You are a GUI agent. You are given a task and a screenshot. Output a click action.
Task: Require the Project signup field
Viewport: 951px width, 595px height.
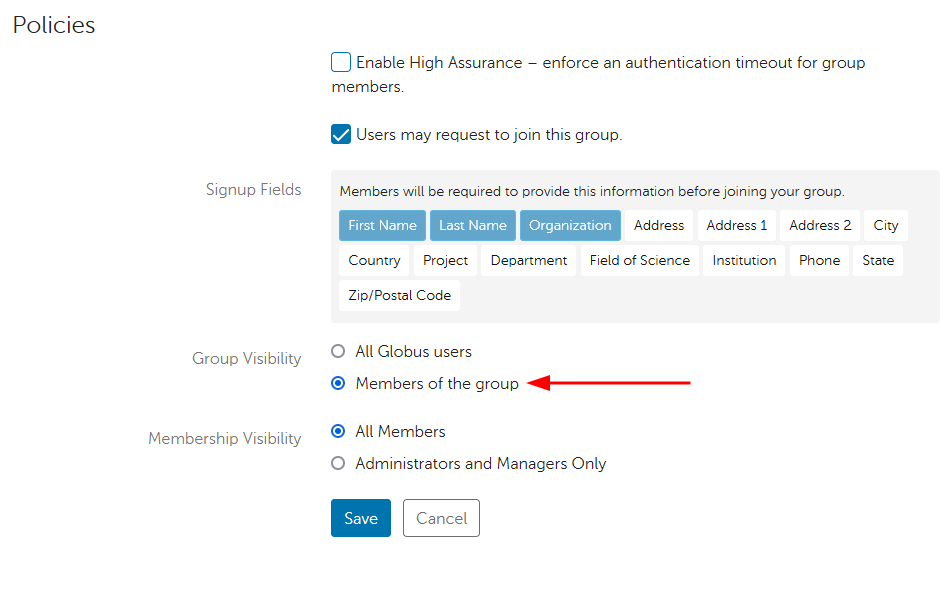(x=446, y=261)
